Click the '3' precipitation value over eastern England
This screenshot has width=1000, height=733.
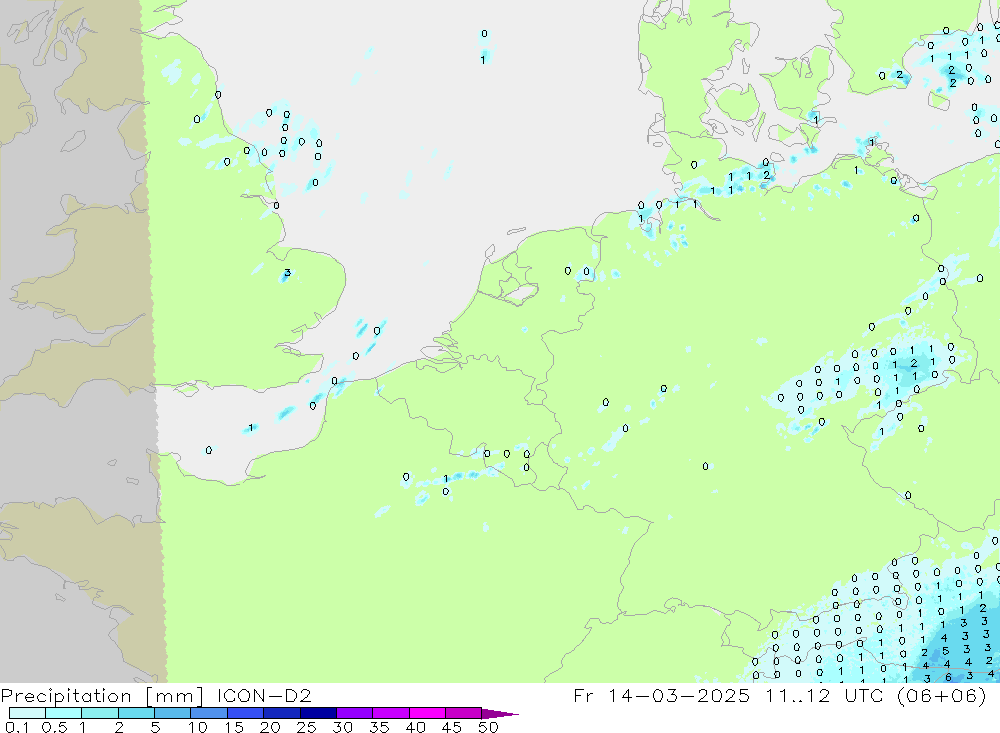point(288,273)
